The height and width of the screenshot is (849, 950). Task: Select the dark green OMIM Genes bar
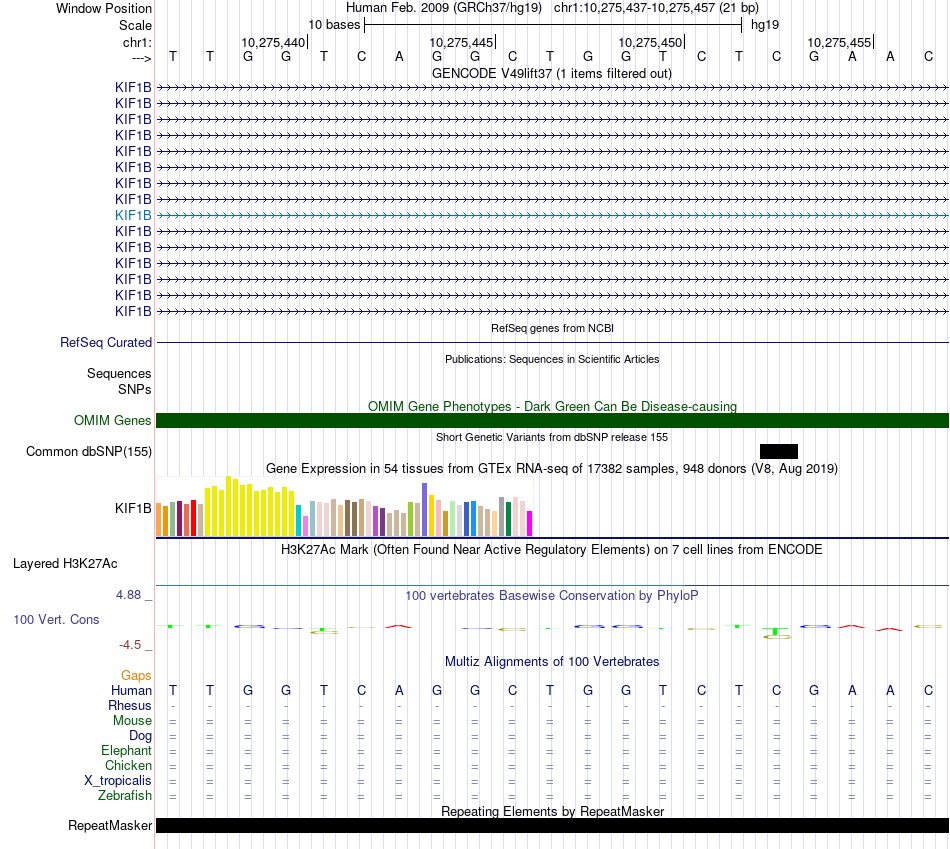pos(552,421)
